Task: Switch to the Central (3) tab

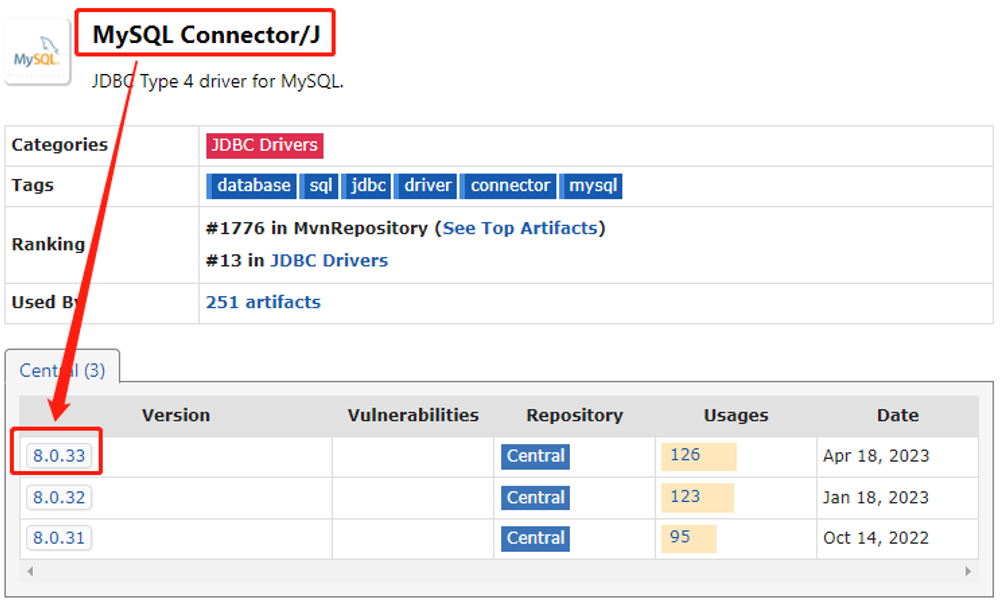Action: point(62,370)
